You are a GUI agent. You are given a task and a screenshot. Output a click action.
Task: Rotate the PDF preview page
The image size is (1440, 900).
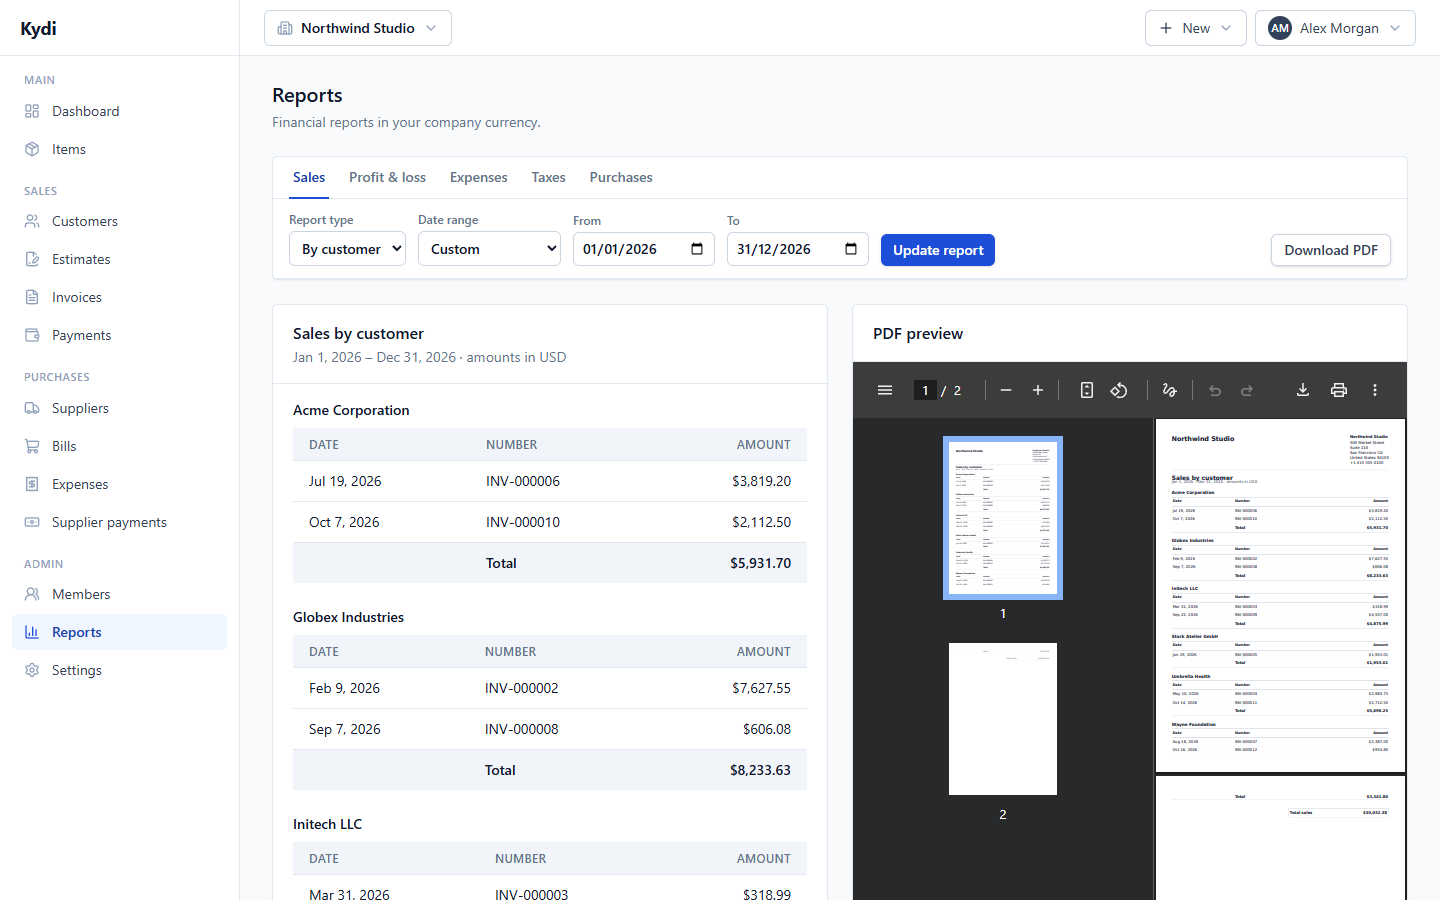click(x=1119, y=390)
